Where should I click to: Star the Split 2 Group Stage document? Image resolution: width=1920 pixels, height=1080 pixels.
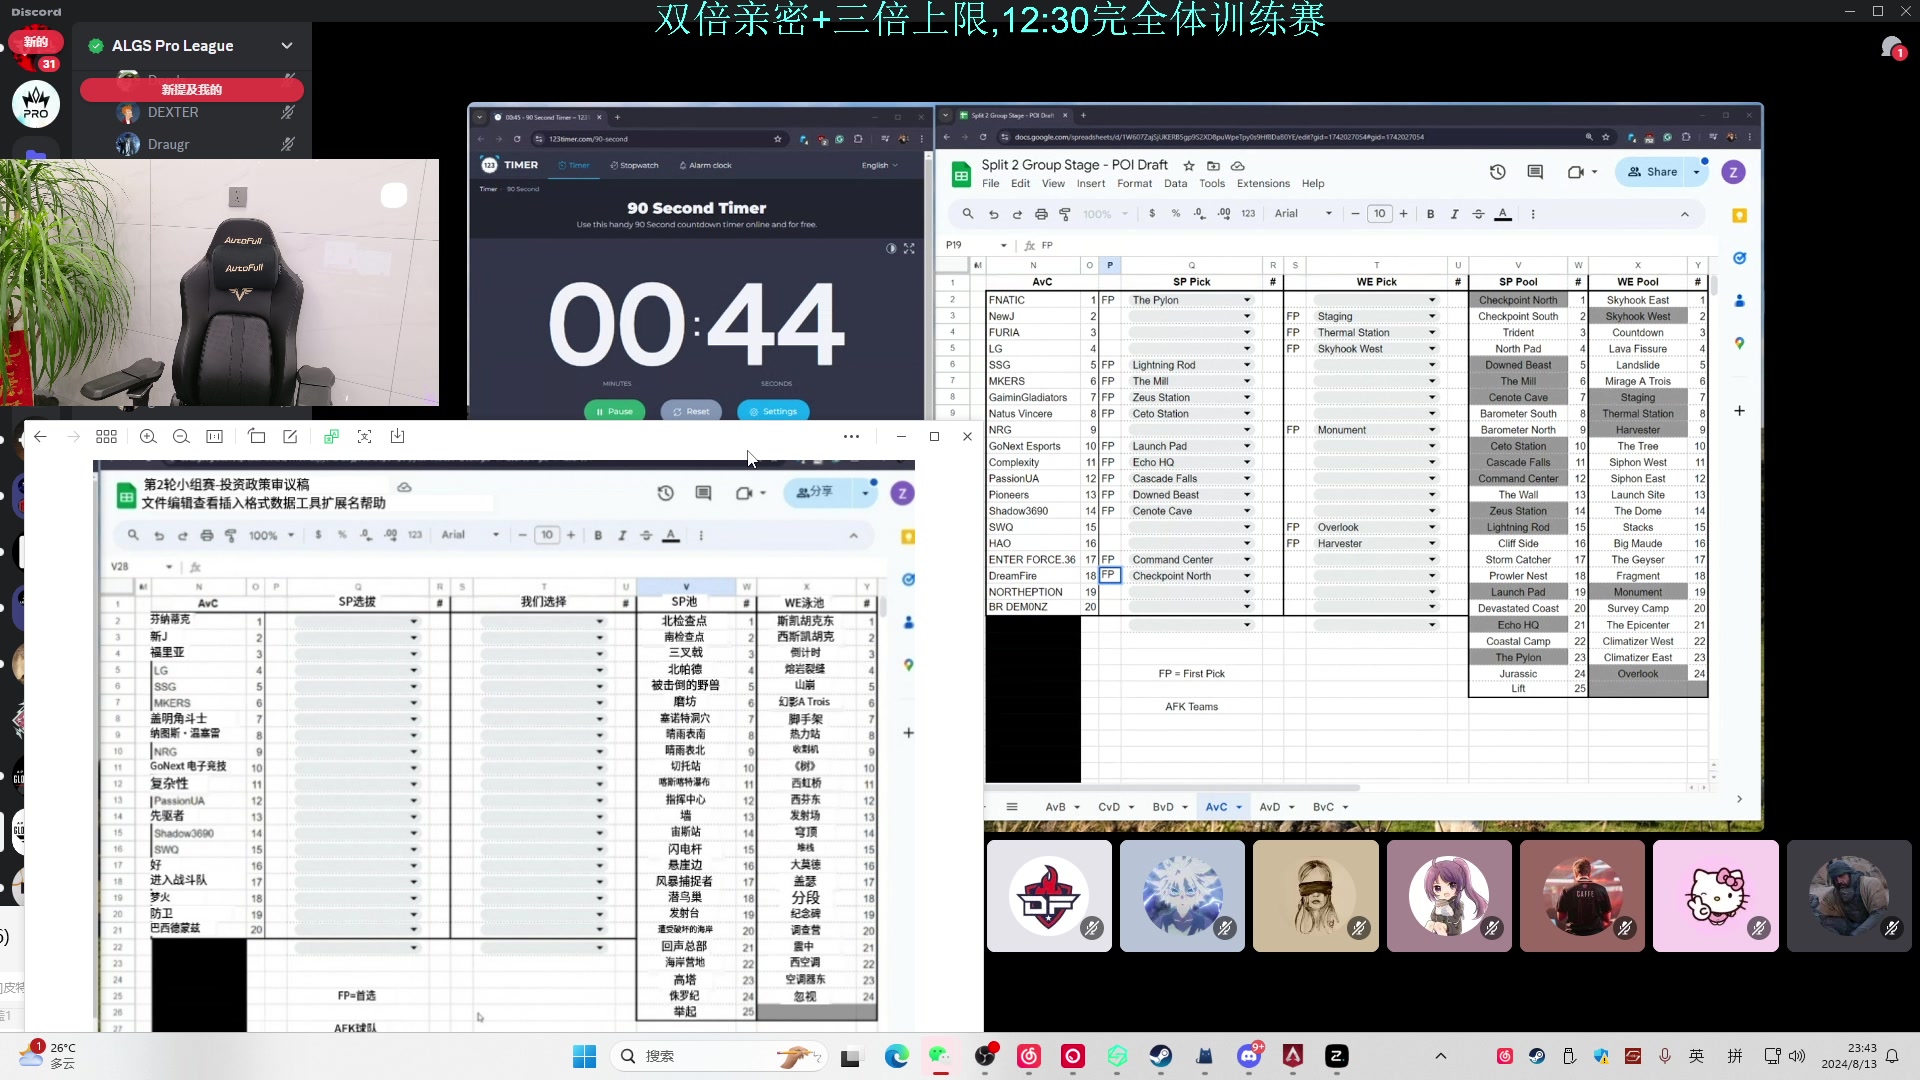(x=1189, y=166)
